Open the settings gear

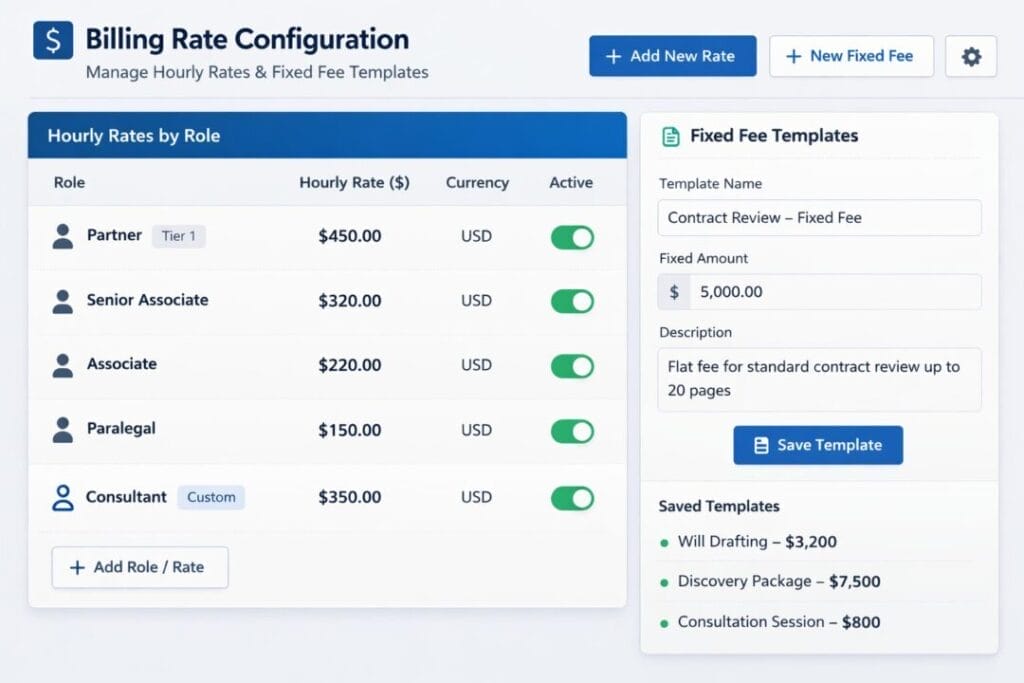(969, 56)
